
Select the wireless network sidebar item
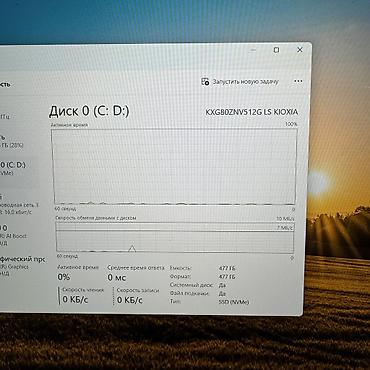(x=19, y=203)
